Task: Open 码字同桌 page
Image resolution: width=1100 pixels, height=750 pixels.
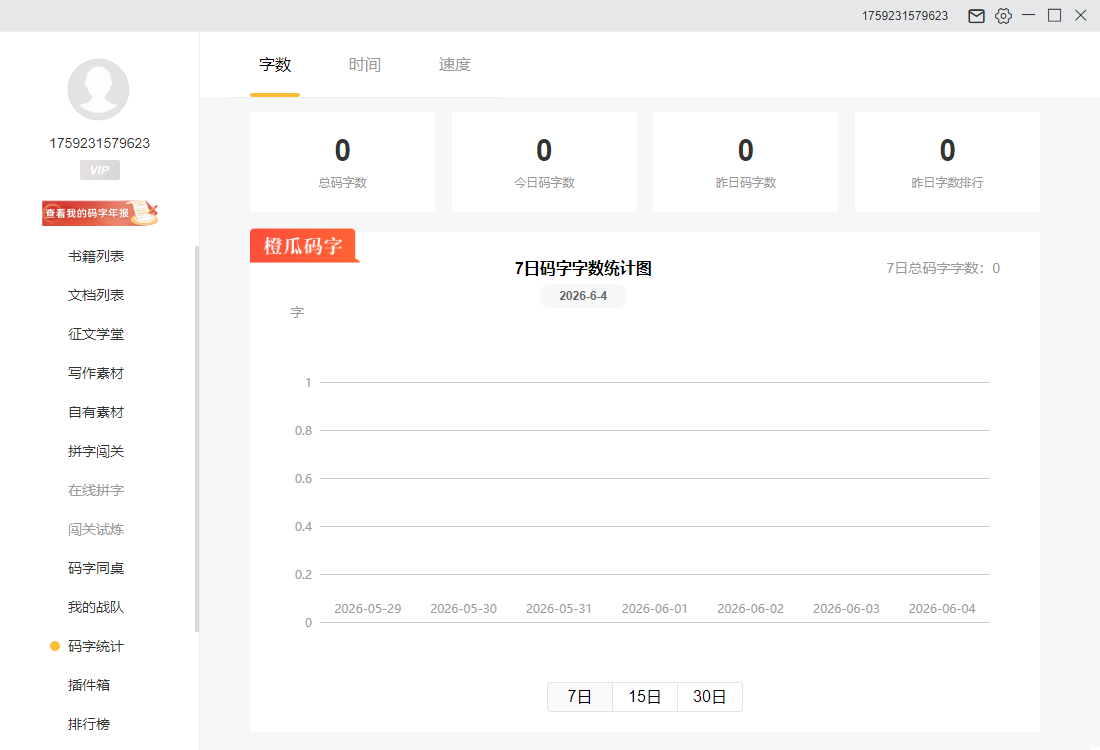Action: tap(96, 568)
